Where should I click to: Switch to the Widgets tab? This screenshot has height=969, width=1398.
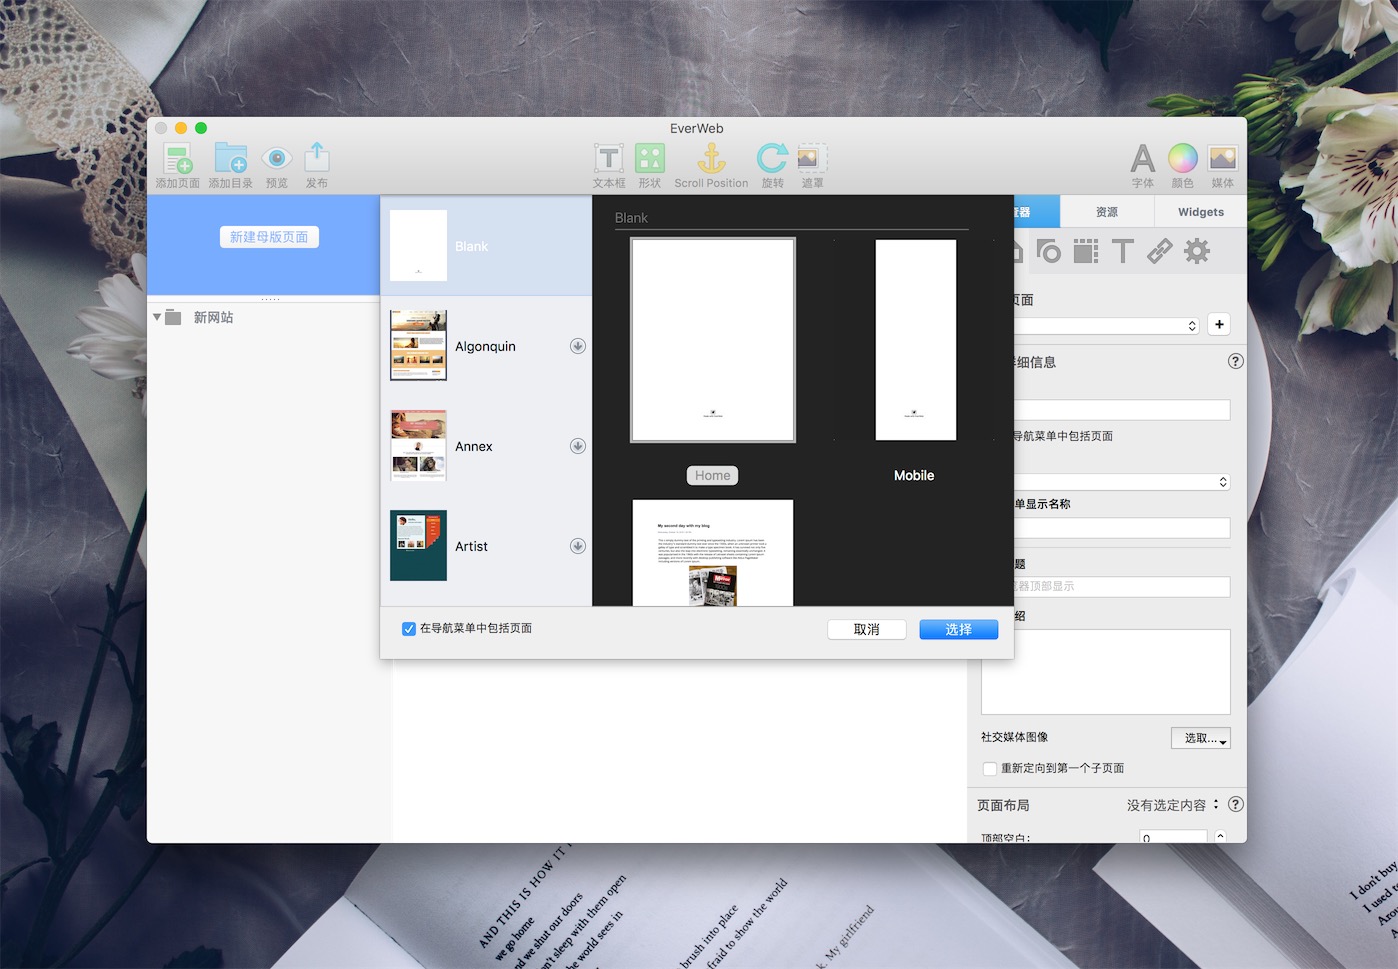pyautogui.click(x=1201, y=212)
